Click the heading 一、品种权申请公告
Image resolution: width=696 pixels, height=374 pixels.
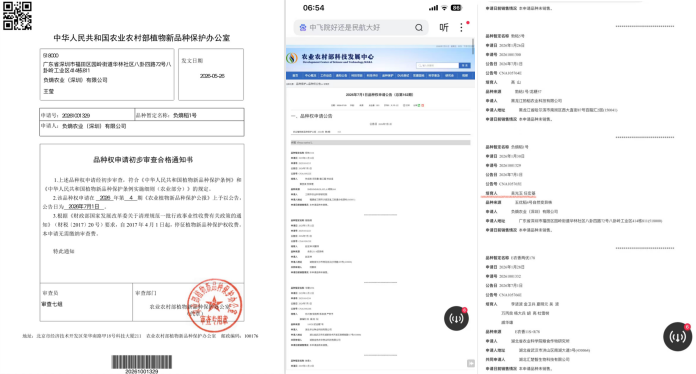click(x=312, y=116)
